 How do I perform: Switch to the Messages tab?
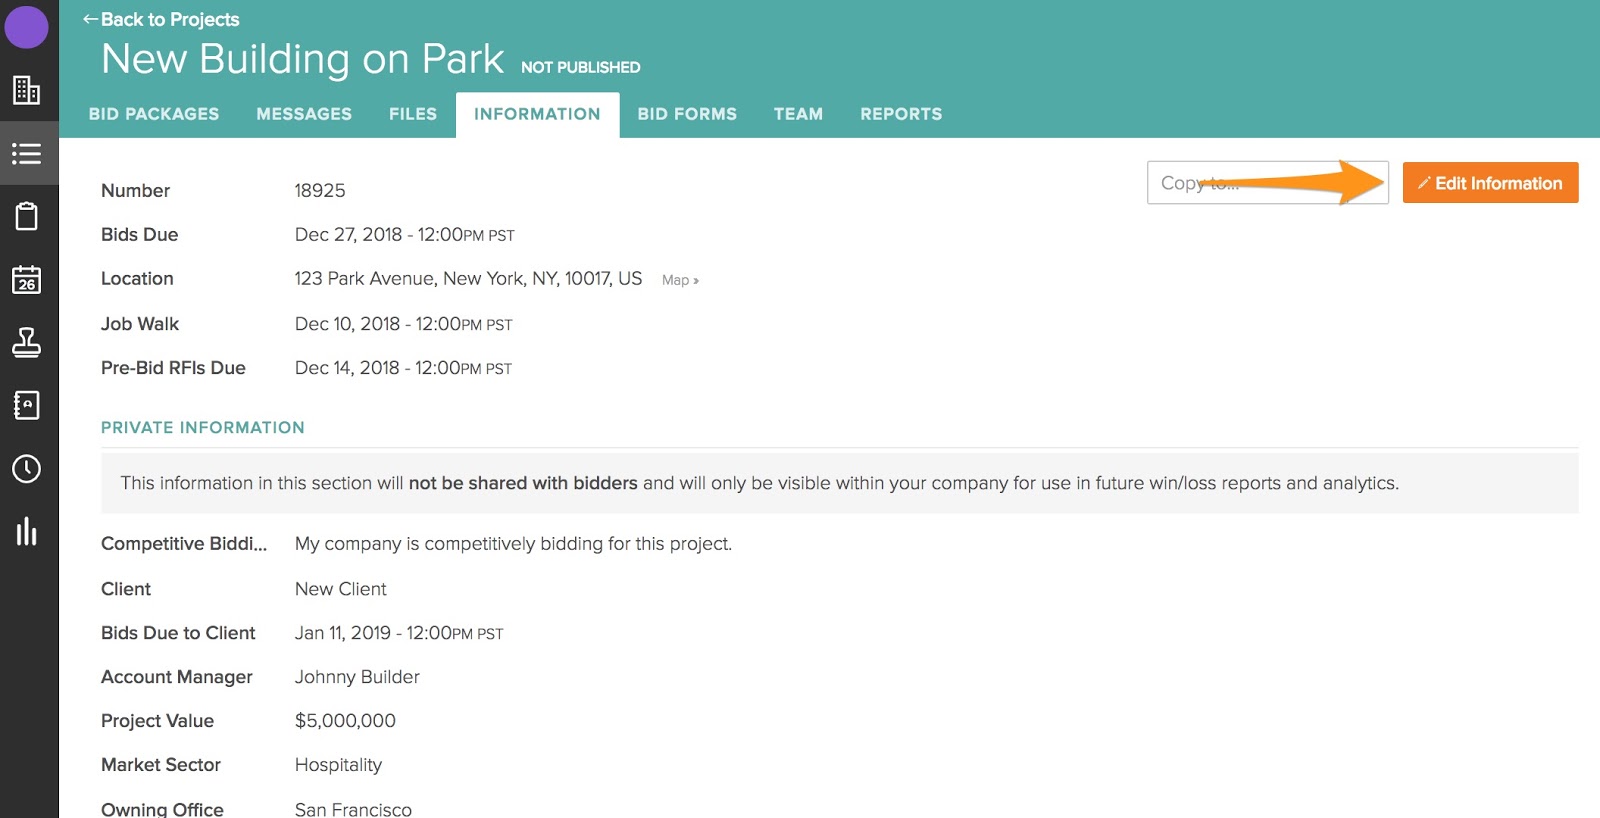tap(304, 114)
